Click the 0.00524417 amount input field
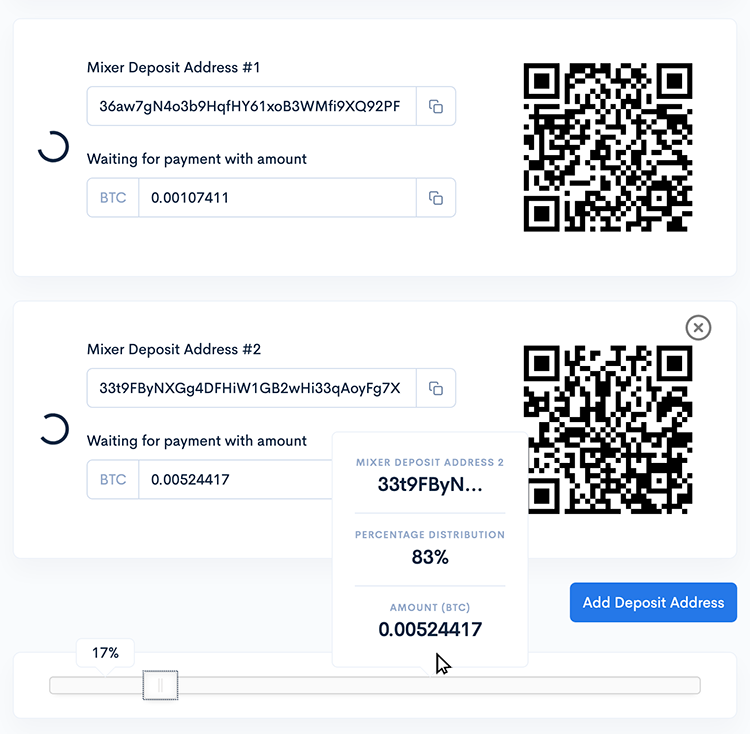Image resolution: width=750 pixels, height=734 pixels. (235, 480)
